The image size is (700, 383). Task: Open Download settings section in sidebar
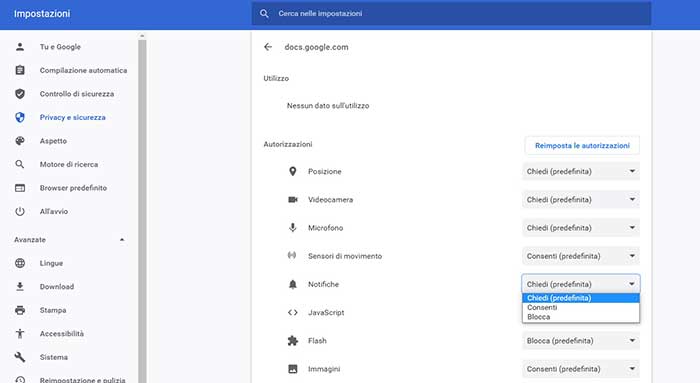[x=57, y=287]
